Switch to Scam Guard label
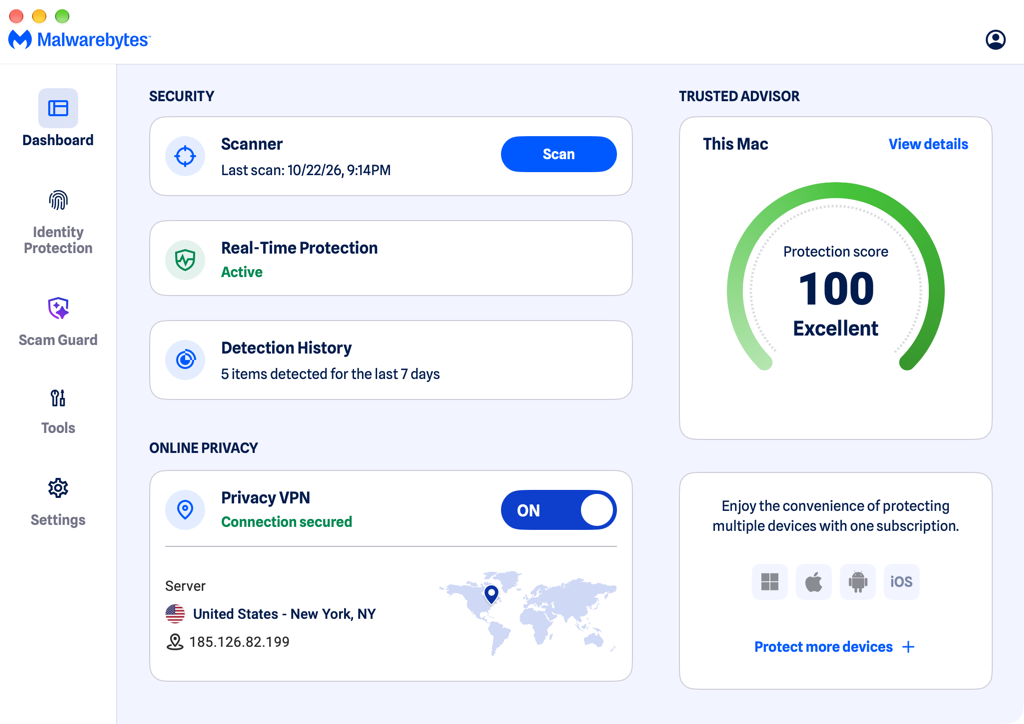Screen dimensions: 1024x724 pyautogui.click(x=58, y=340)
